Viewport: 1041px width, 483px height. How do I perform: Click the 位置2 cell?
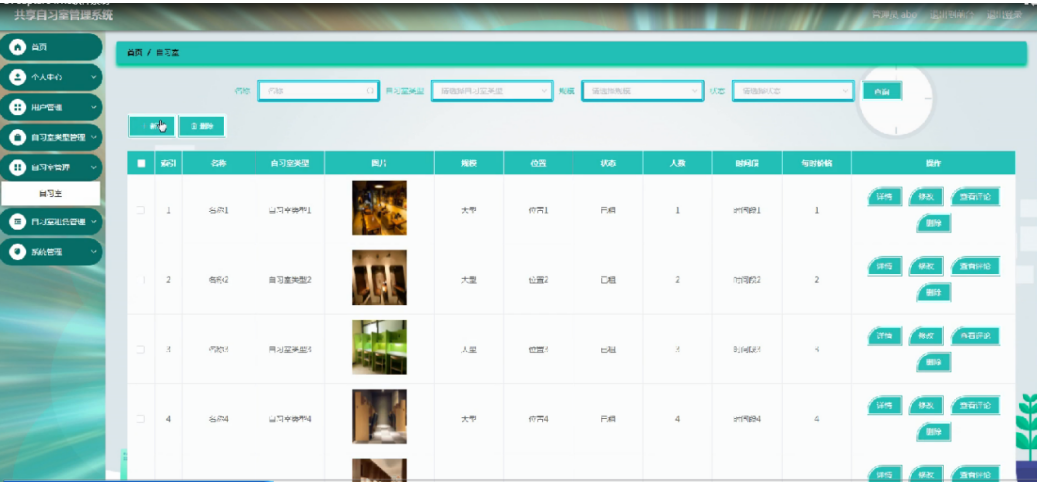point(538,280)
